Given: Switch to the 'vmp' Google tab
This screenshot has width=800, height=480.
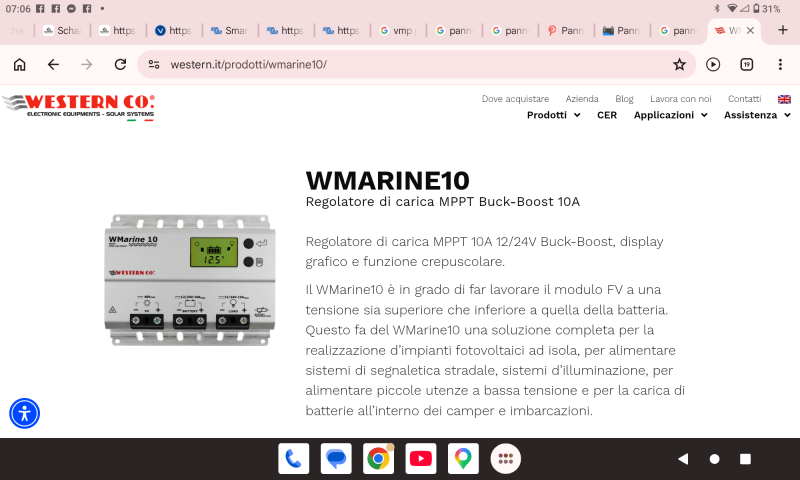Looking at the screenshot, I should tap(398, 31).
